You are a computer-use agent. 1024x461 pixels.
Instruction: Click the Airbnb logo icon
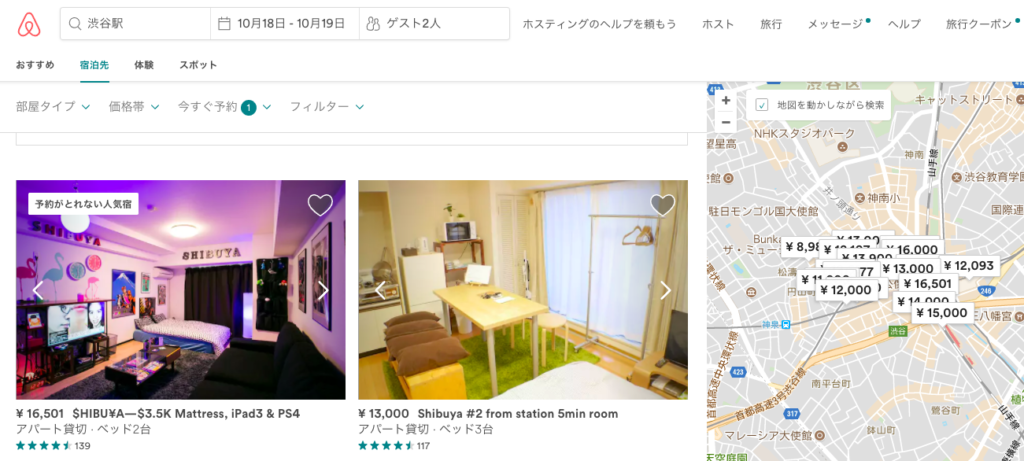pyautogui.click(x=29, y=24)
